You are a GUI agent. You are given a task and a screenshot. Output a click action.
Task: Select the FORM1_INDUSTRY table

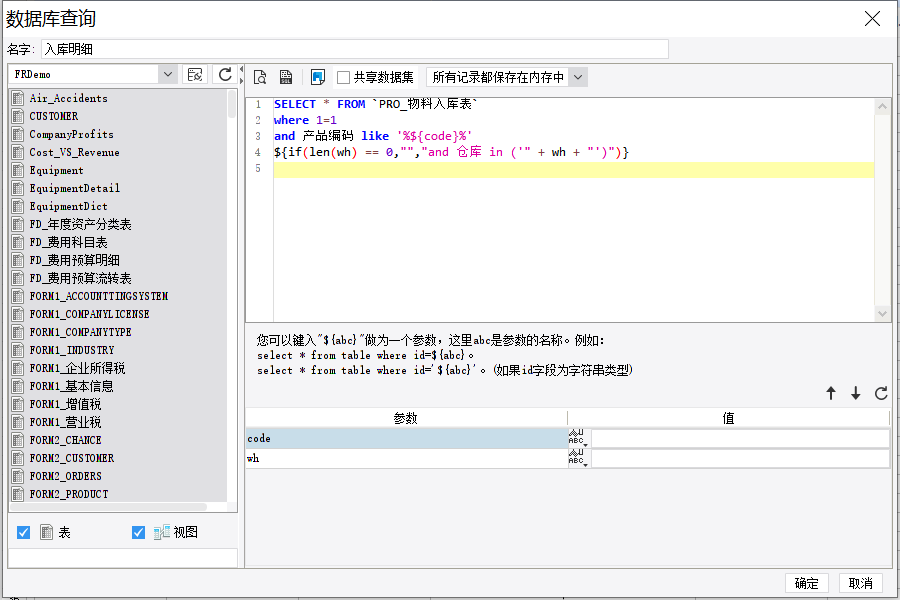point(72,350)
